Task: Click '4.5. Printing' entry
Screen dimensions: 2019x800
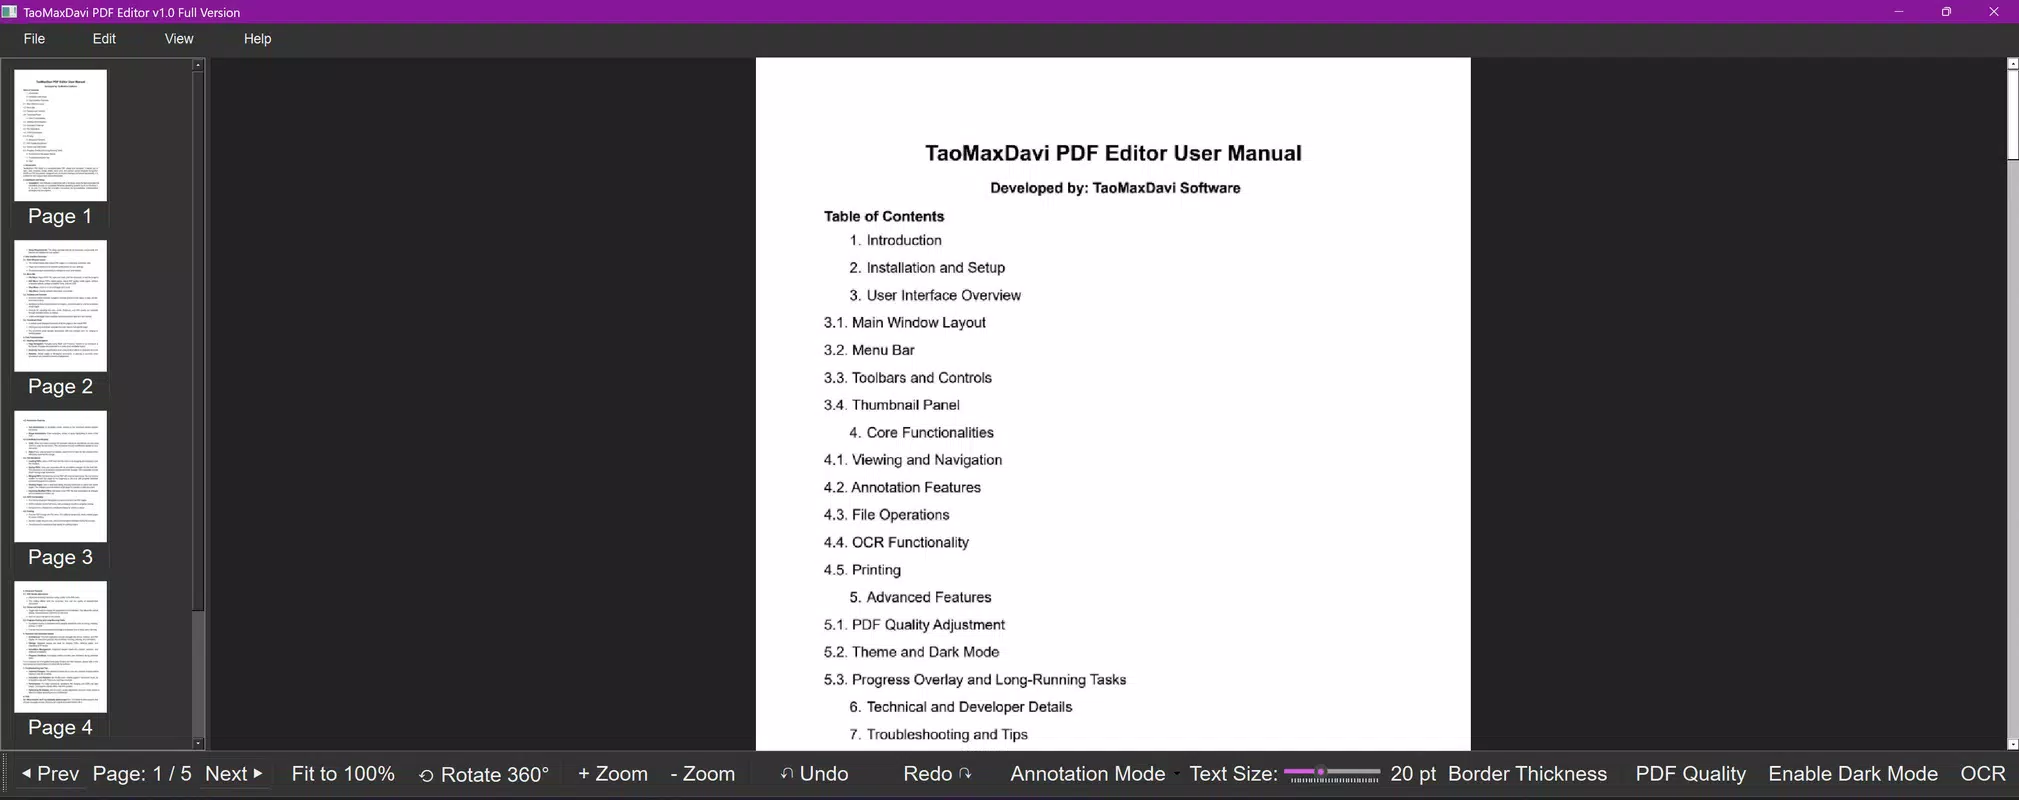Action: click(x=862, y=570)
